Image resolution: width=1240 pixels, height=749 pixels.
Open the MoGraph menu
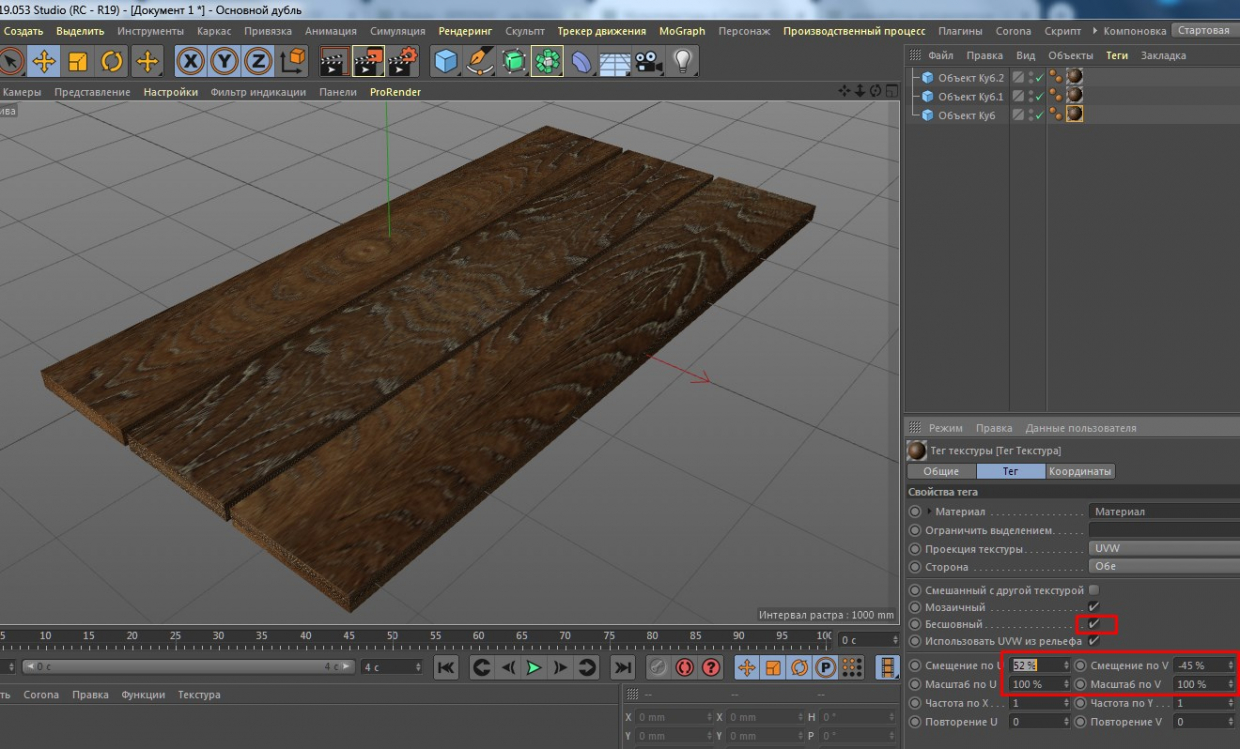(682, 31)
